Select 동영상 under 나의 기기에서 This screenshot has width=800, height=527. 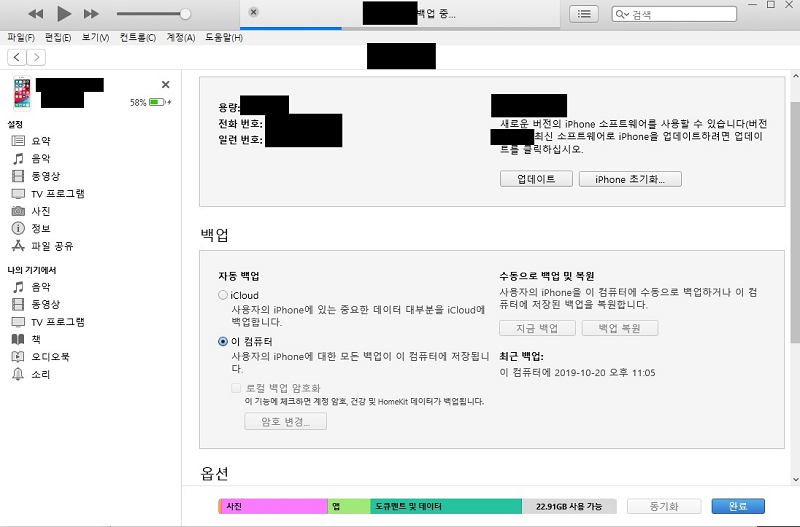pos(45,304)
